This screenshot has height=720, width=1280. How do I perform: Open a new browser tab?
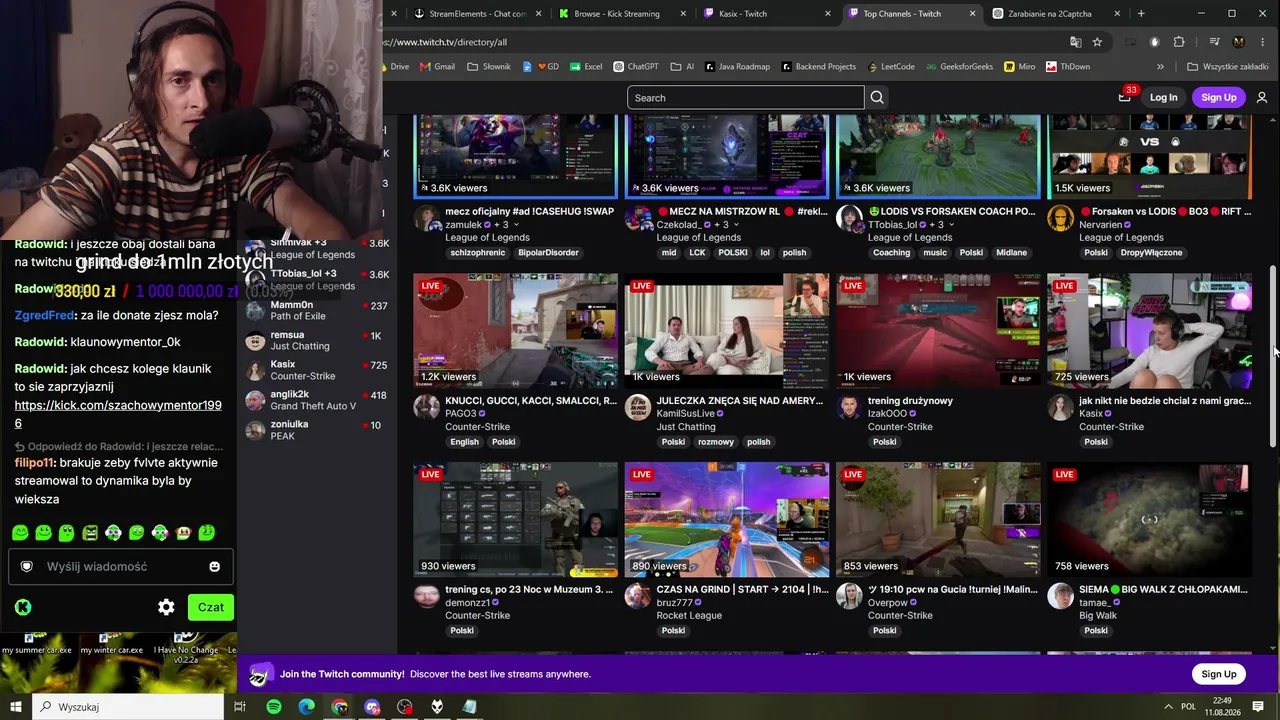(1141, 14)
